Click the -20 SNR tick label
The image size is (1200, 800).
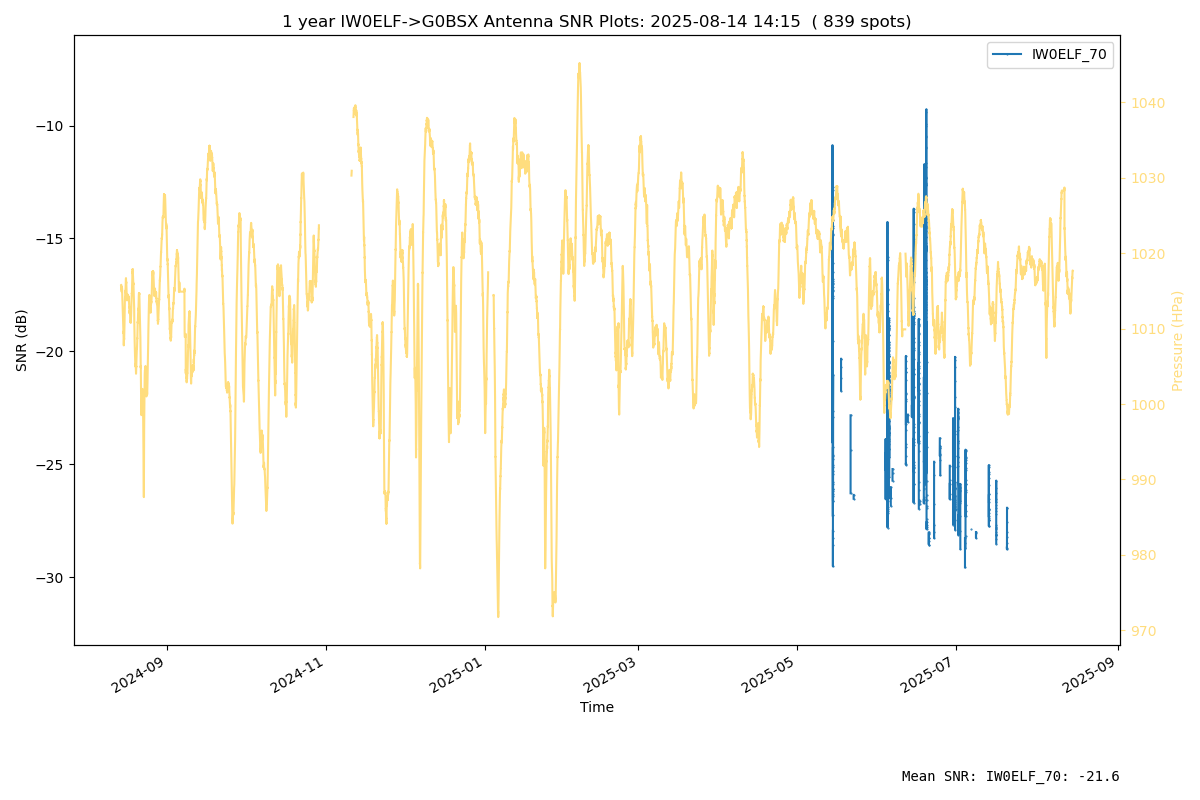[52, 352]
